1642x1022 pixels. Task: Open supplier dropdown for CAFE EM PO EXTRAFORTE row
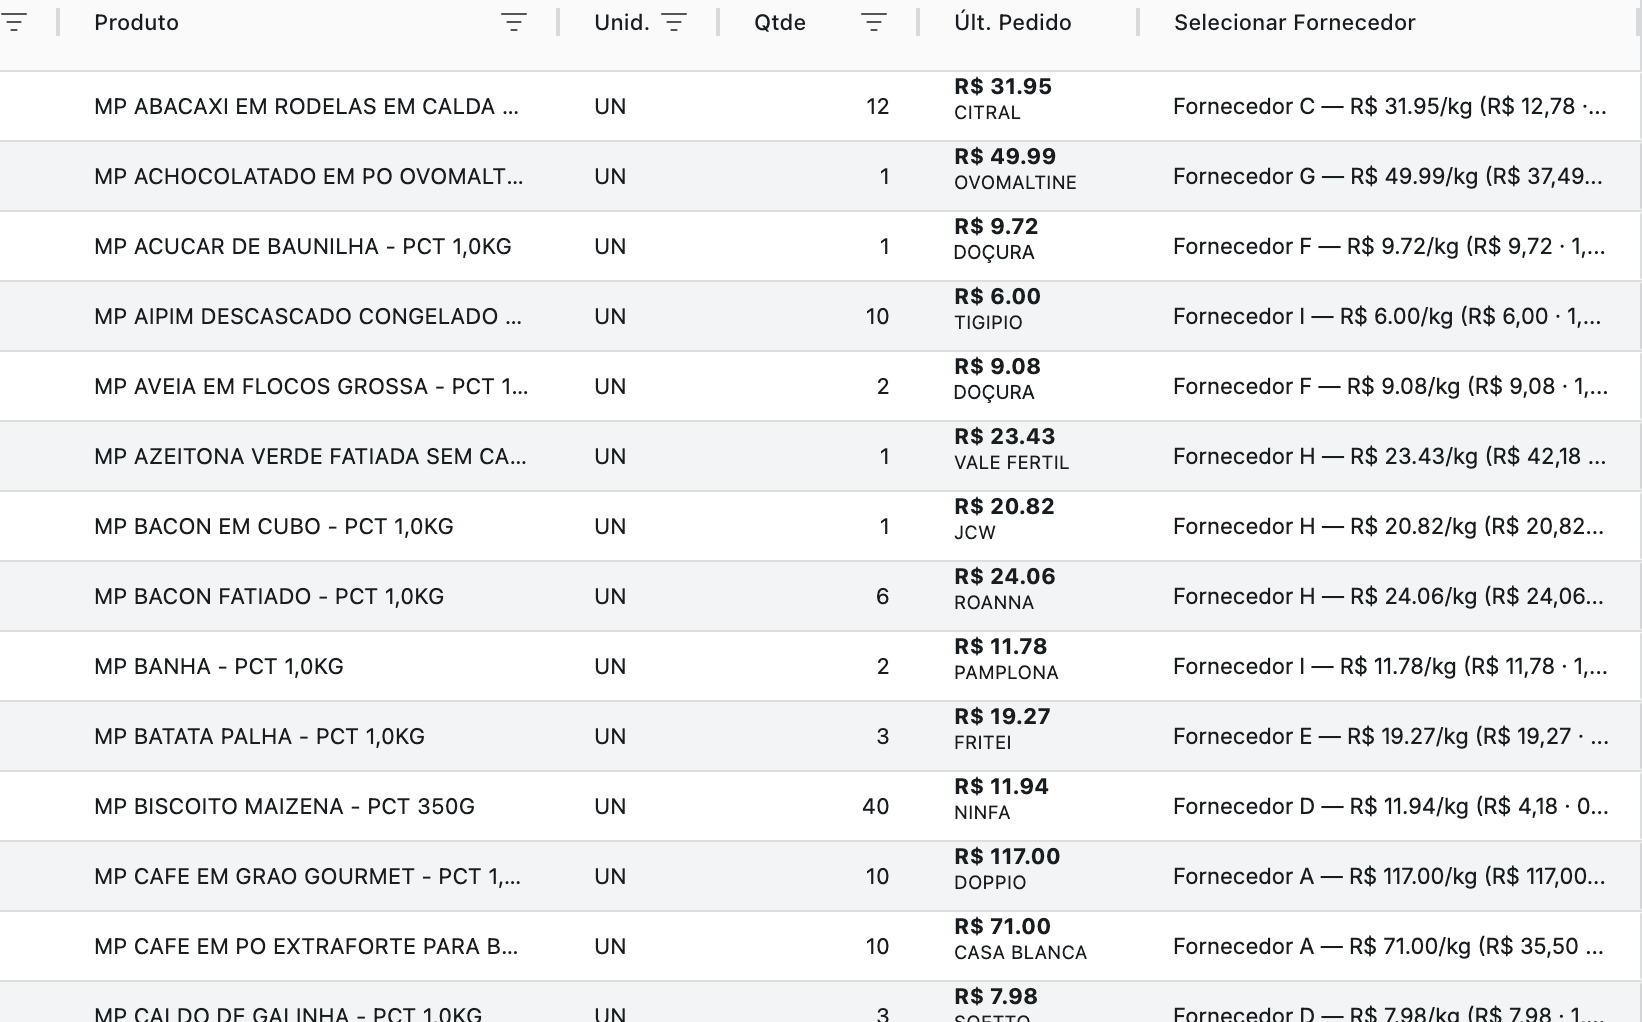tap(1390, 946)
